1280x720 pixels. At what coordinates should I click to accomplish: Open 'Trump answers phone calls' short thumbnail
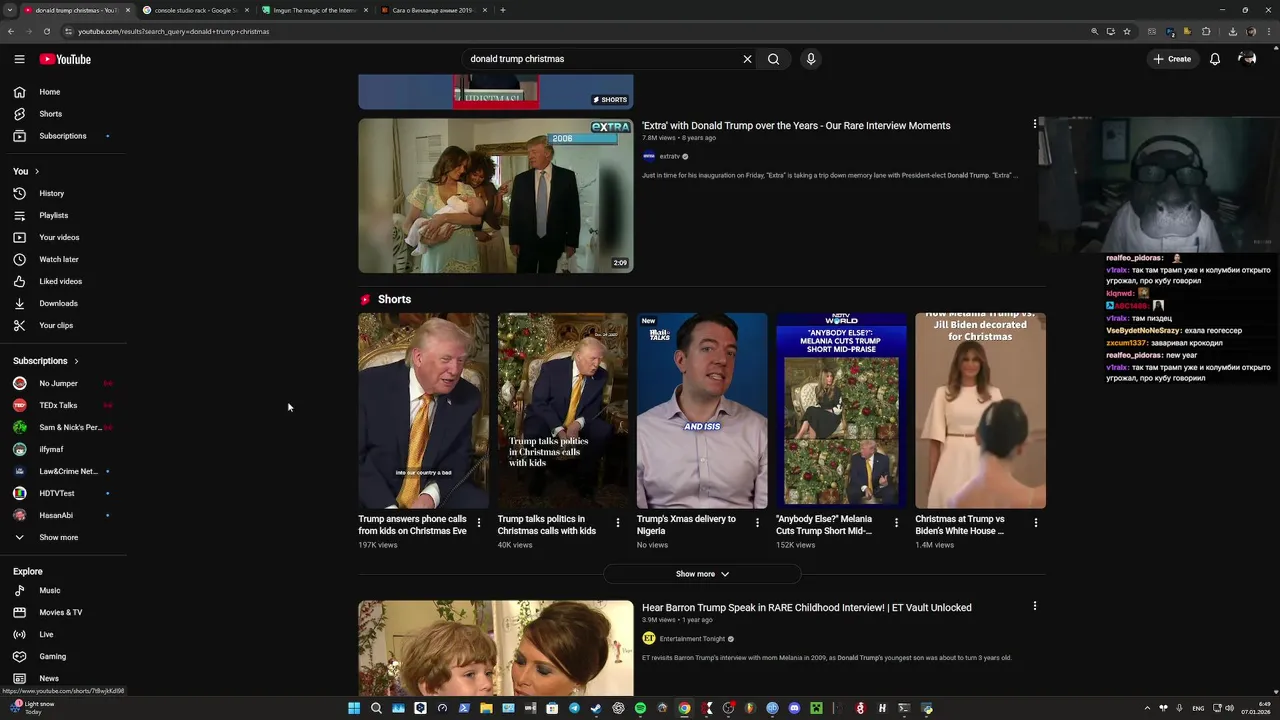[424, 411]
